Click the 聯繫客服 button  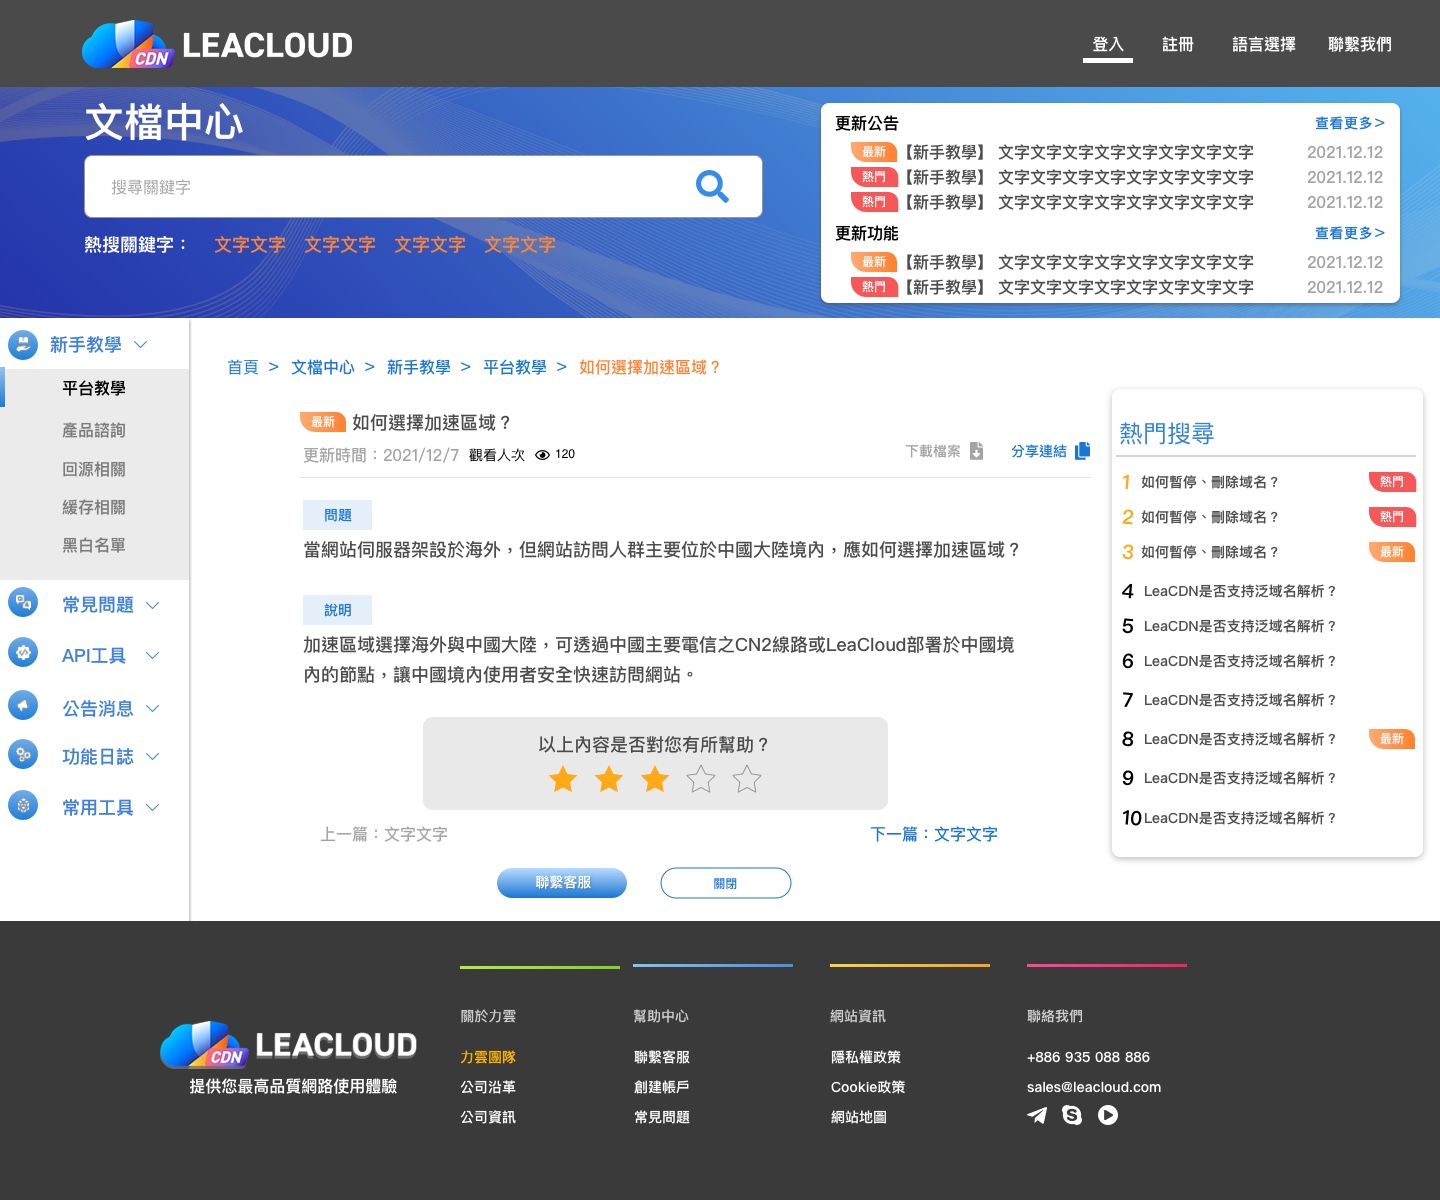(562, 883)
